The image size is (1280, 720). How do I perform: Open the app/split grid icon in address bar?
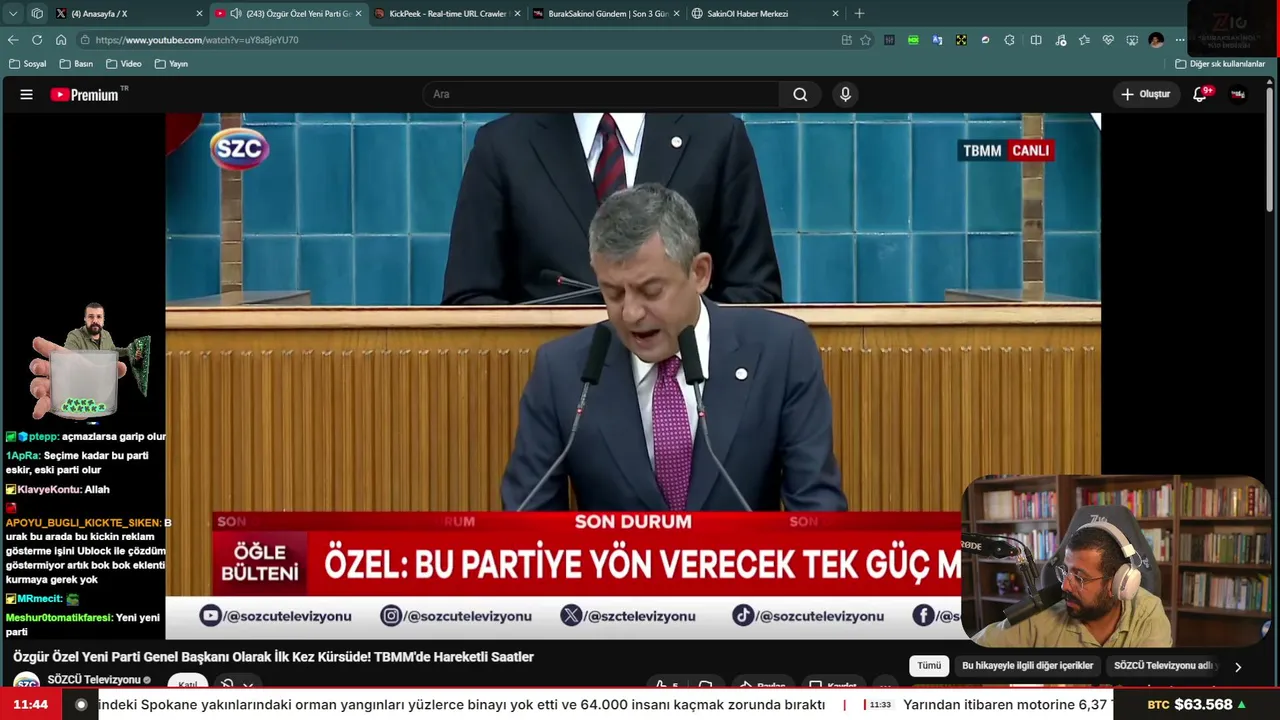[847, 40]
